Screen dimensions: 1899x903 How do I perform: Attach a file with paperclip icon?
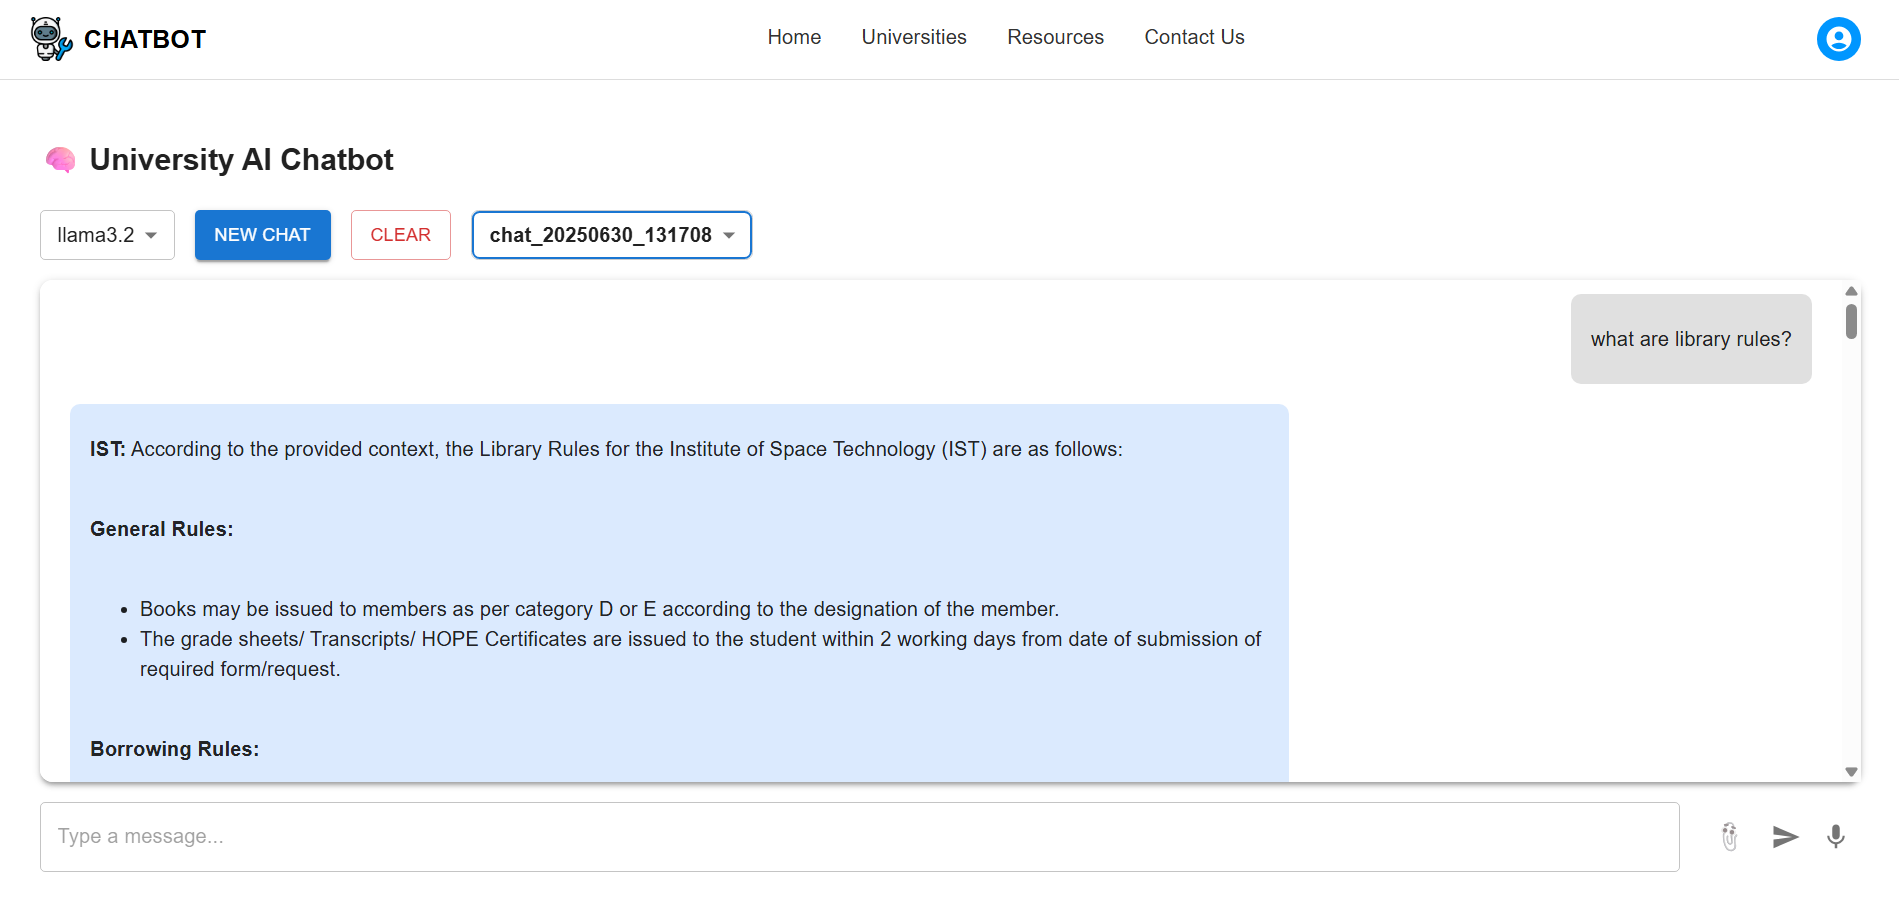(x=1729, y=836)
